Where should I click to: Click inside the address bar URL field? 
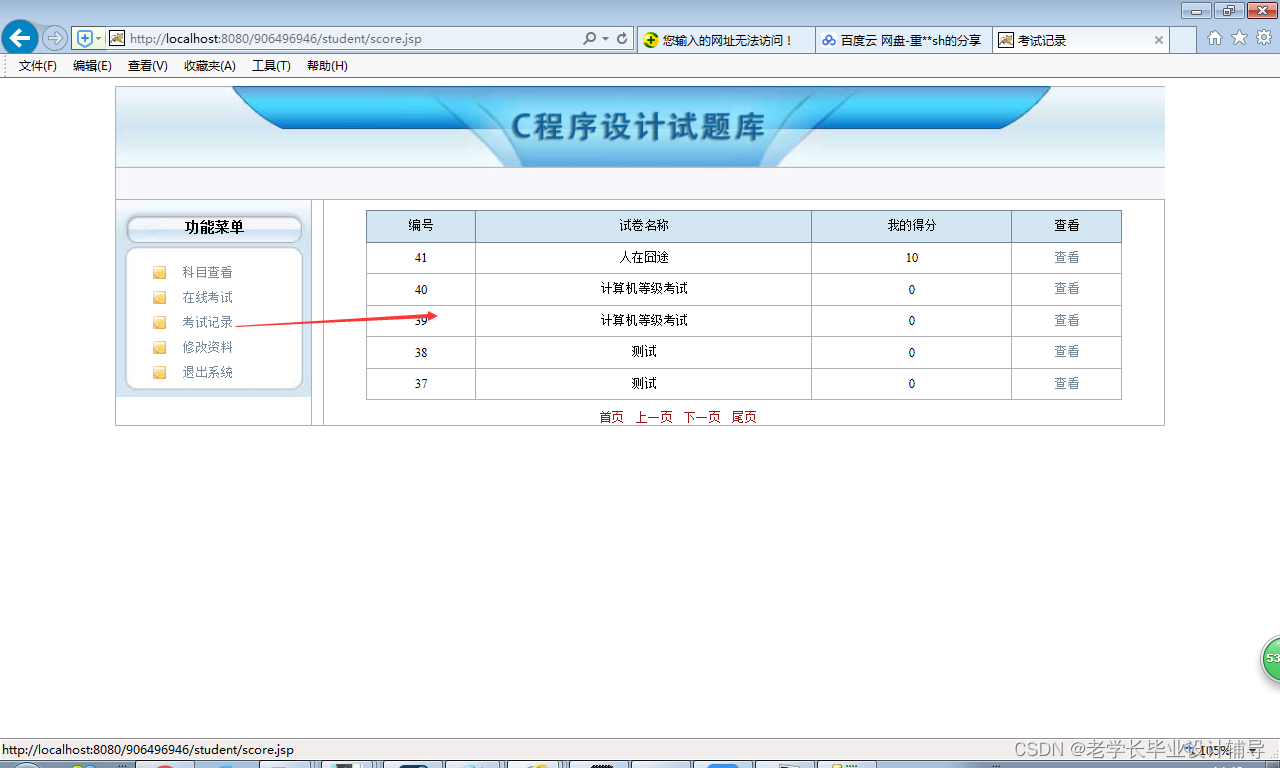[300, 38]
